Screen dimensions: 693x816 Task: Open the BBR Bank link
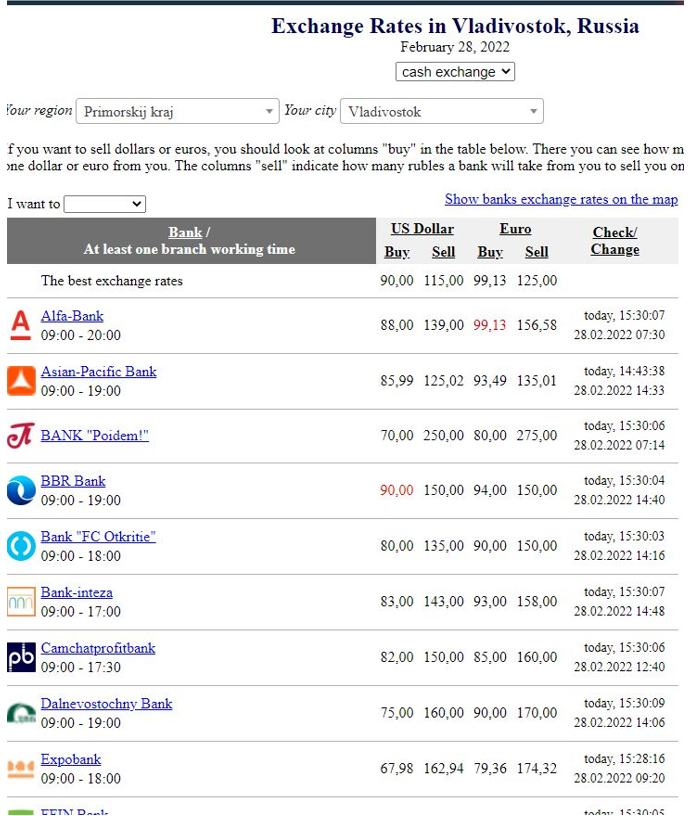pyautogui.click(x=73, y=481)
